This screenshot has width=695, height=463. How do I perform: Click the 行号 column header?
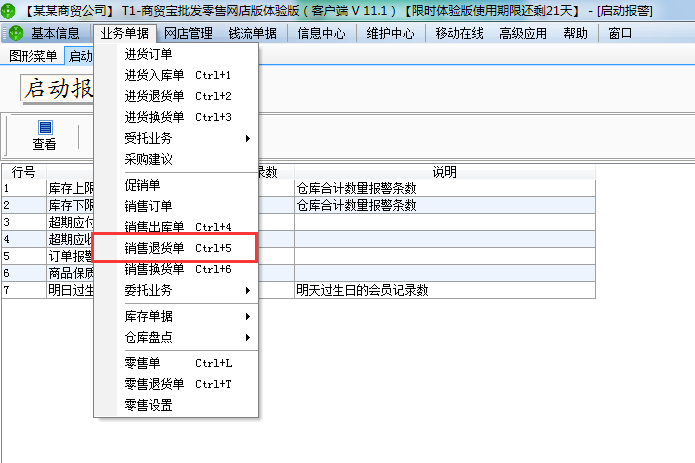point(24,172)
